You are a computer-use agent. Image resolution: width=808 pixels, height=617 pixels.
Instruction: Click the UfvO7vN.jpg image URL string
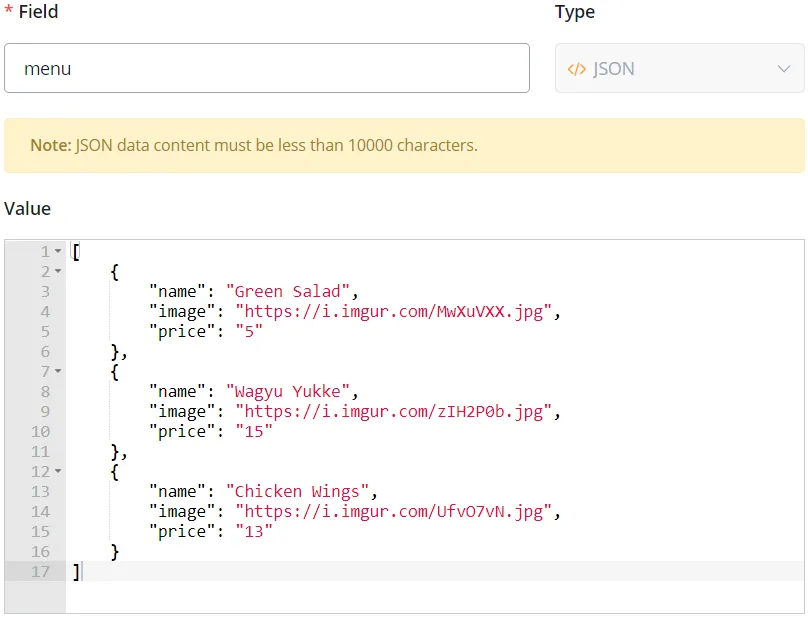pos(394,512)
